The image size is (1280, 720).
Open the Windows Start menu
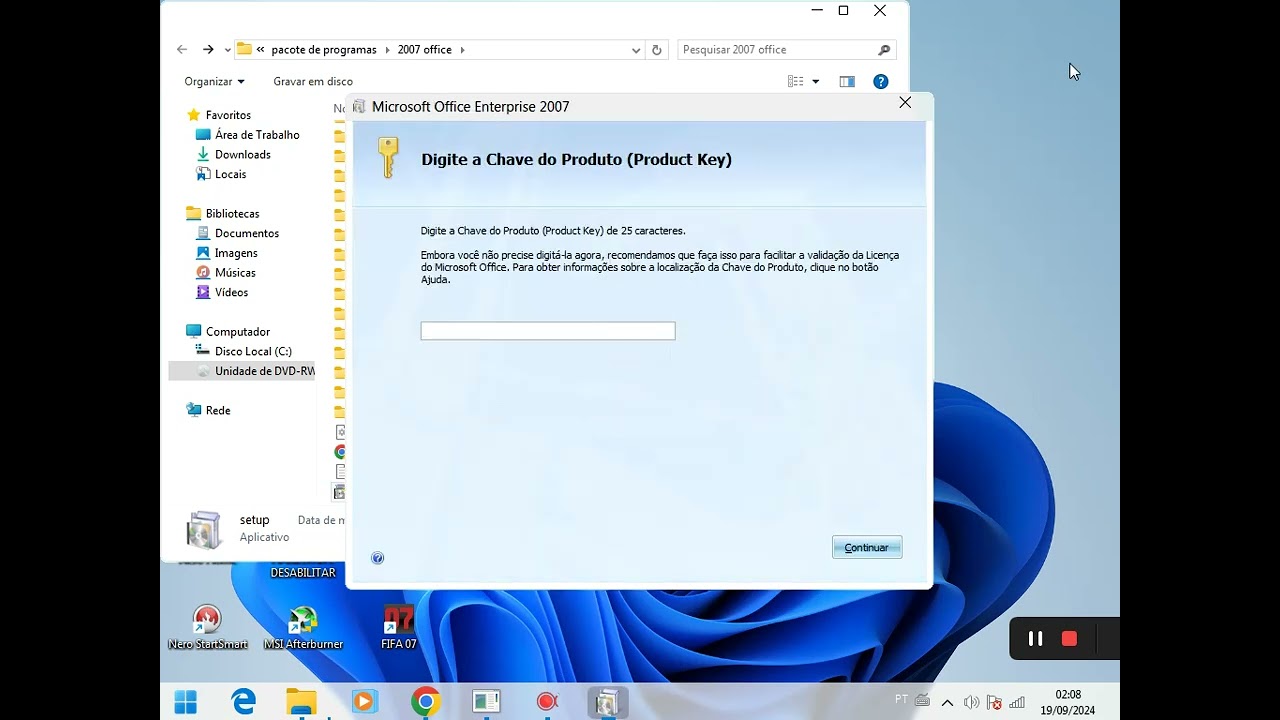click(186, 702)
